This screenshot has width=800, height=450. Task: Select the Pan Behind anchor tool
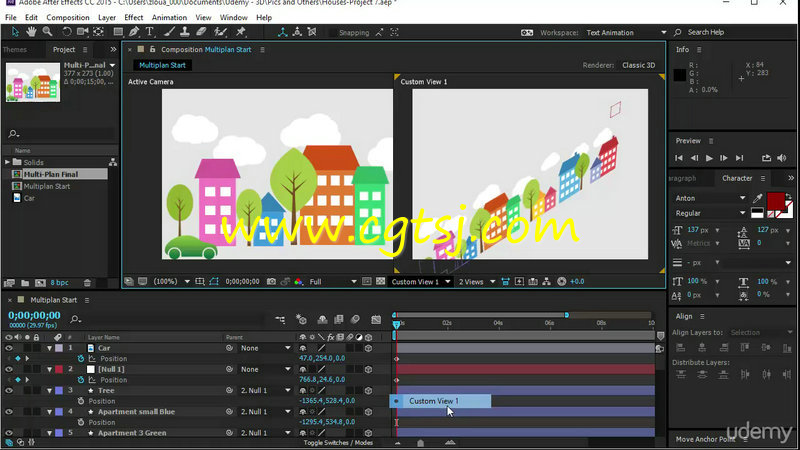(x=98, y=32)
